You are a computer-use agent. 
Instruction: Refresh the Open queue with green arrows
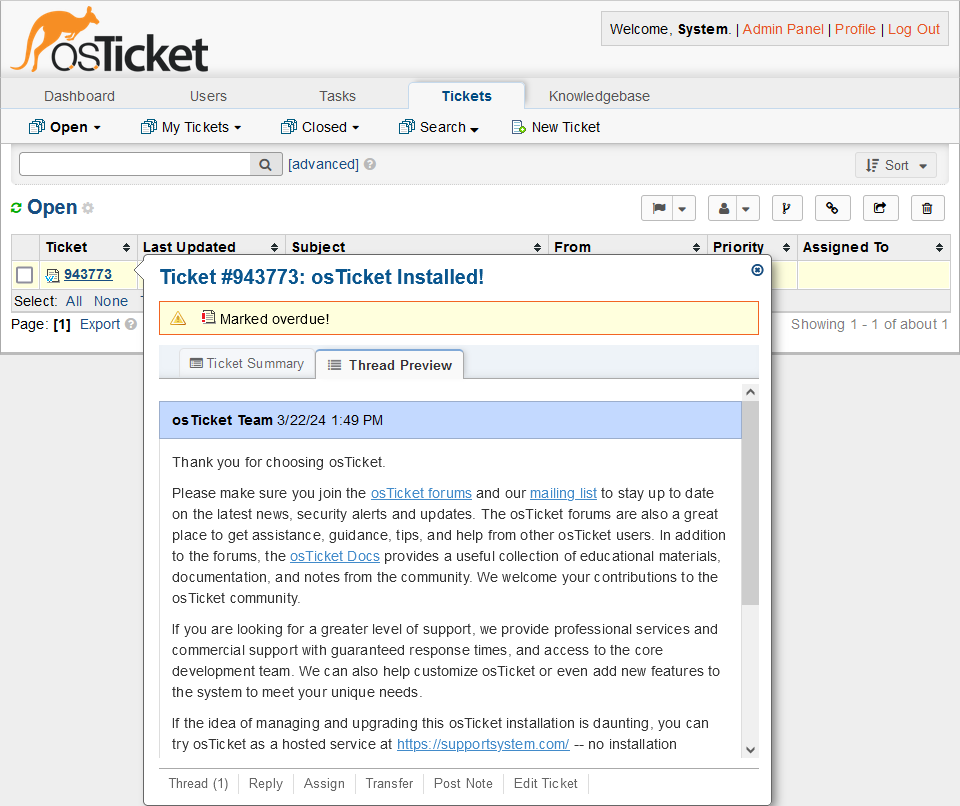point(17,208)
